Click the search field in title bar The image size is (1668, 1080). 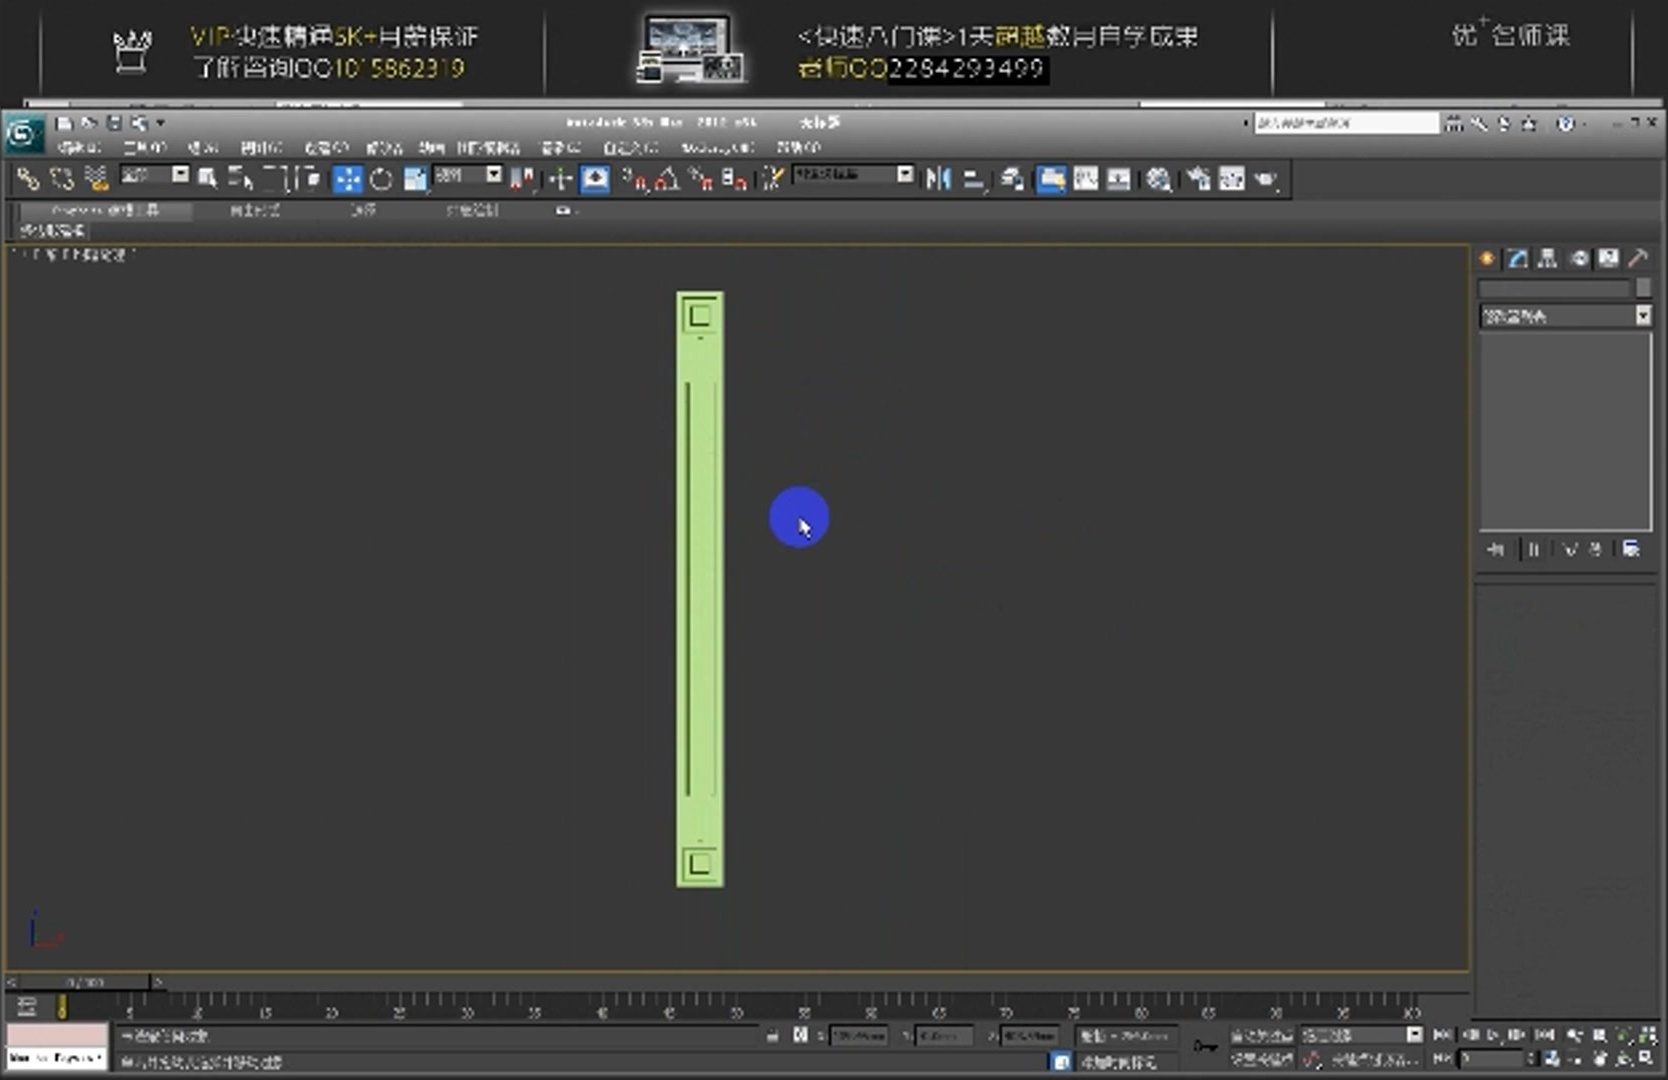click(x=1346, y=123)
